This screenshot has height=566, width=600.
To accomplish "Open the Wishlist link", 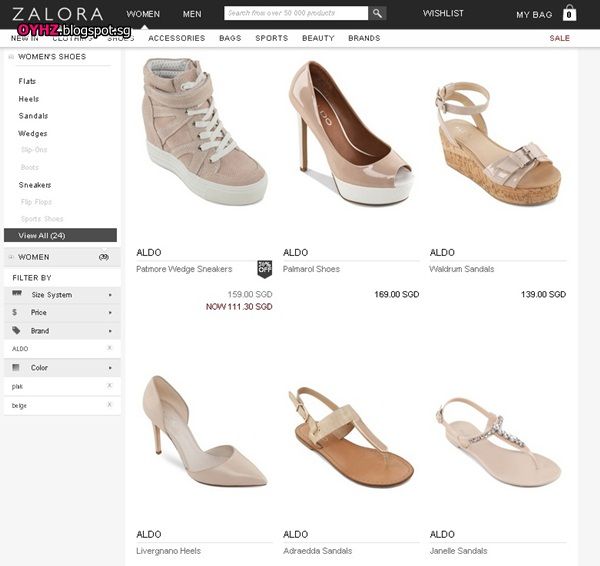I will [x=443, y=13].
